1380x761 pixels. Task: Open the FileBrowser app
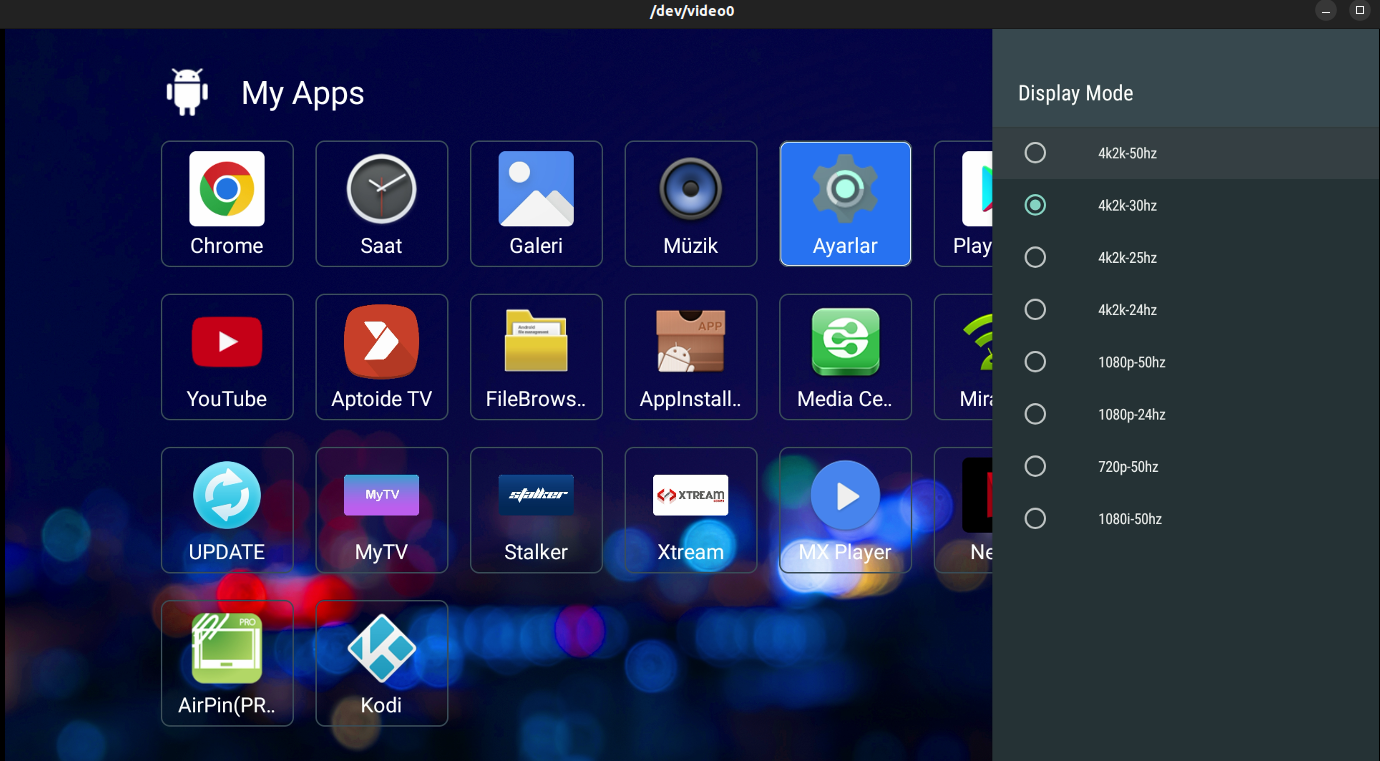click(x=536, y=357)
